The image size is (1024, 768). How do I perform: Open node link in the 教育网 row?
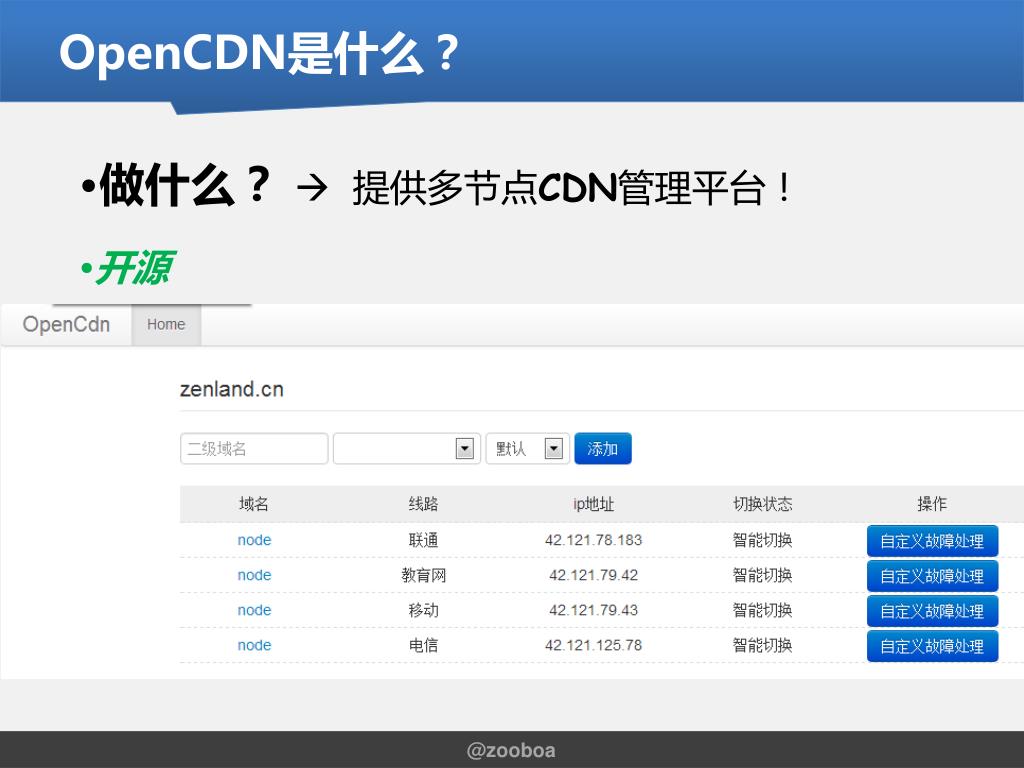[254, 575]
